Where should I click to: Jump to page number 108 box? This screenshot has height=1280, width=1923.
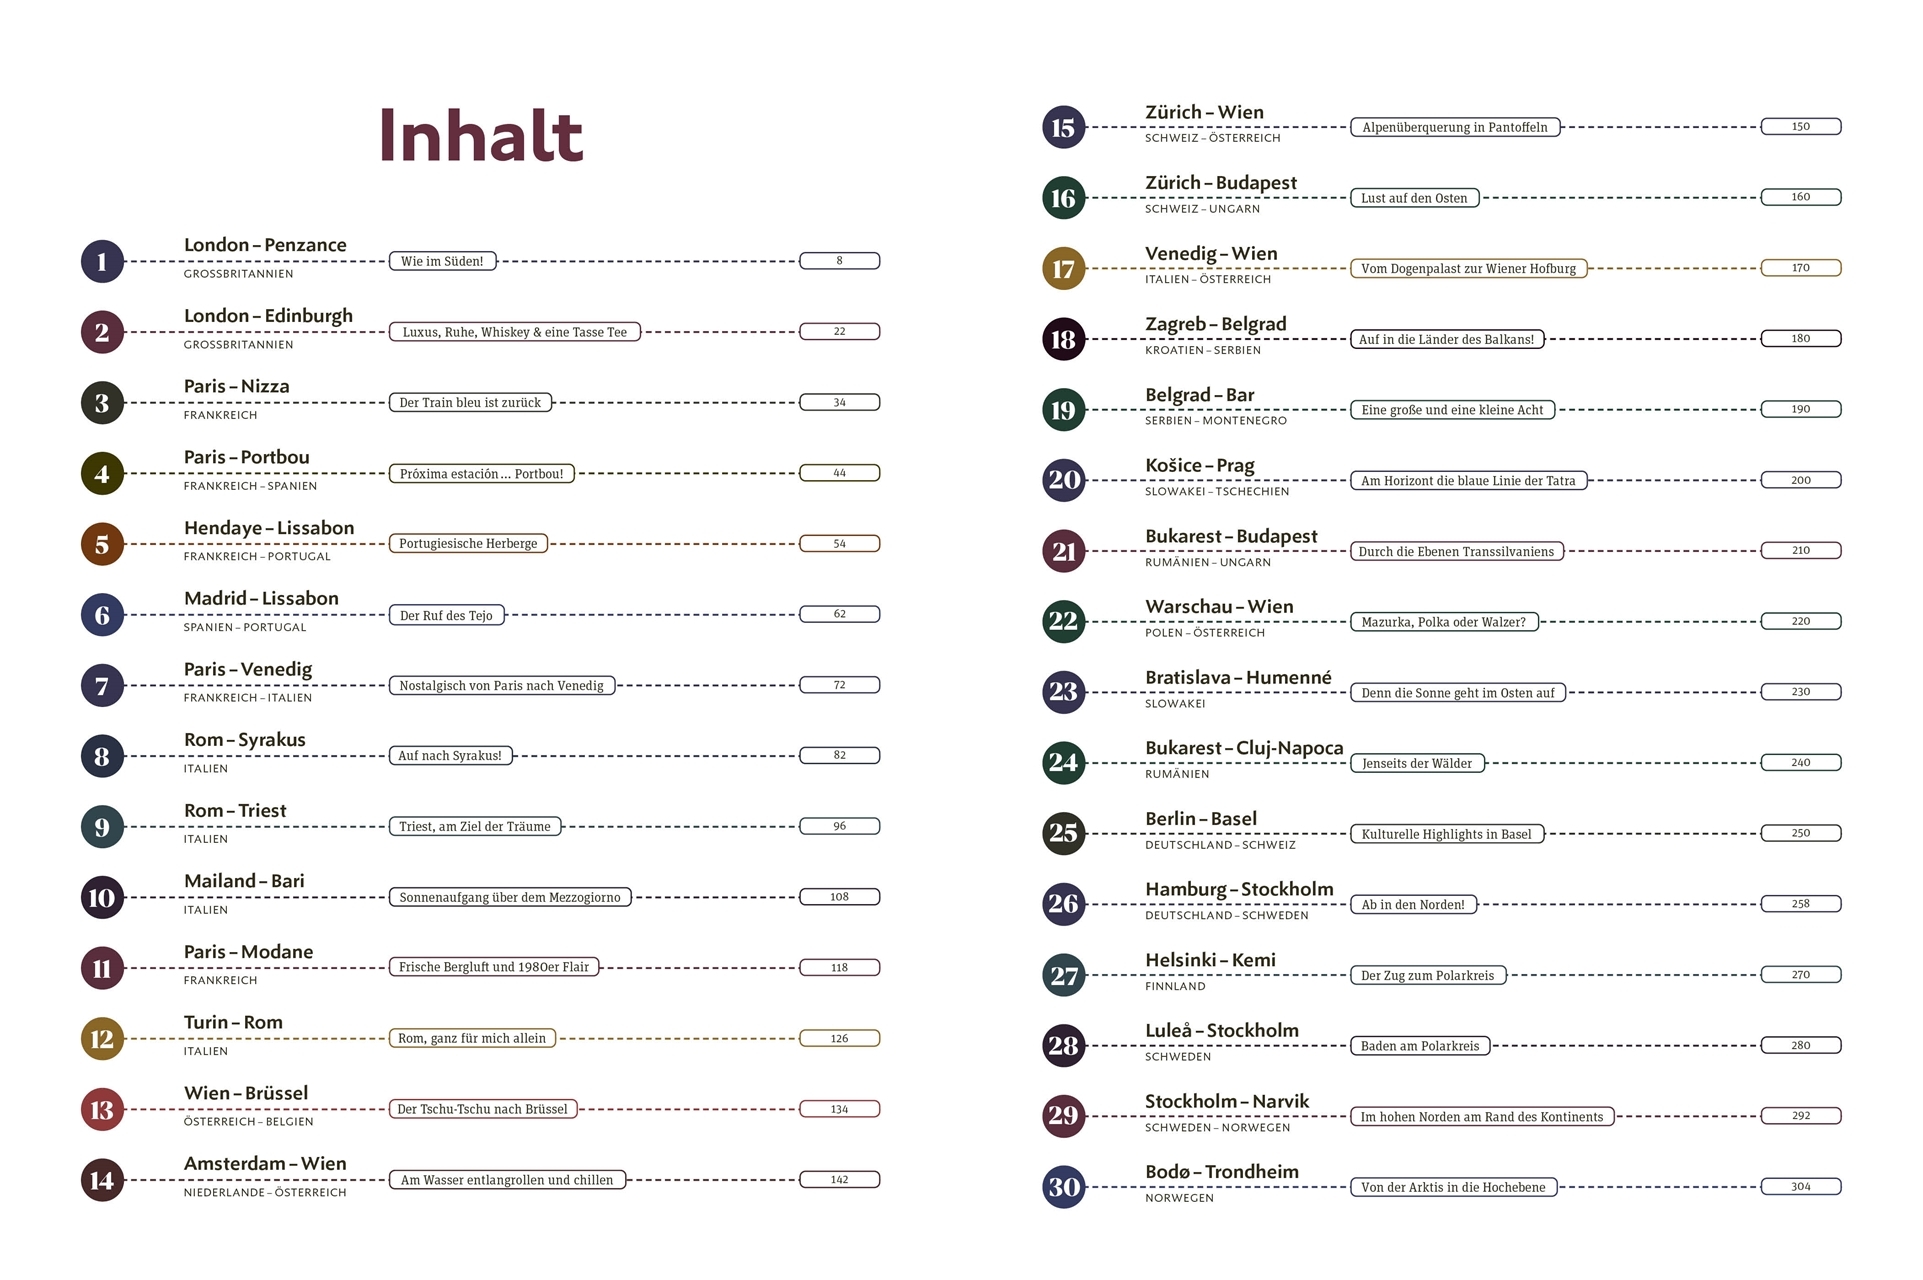839,897
